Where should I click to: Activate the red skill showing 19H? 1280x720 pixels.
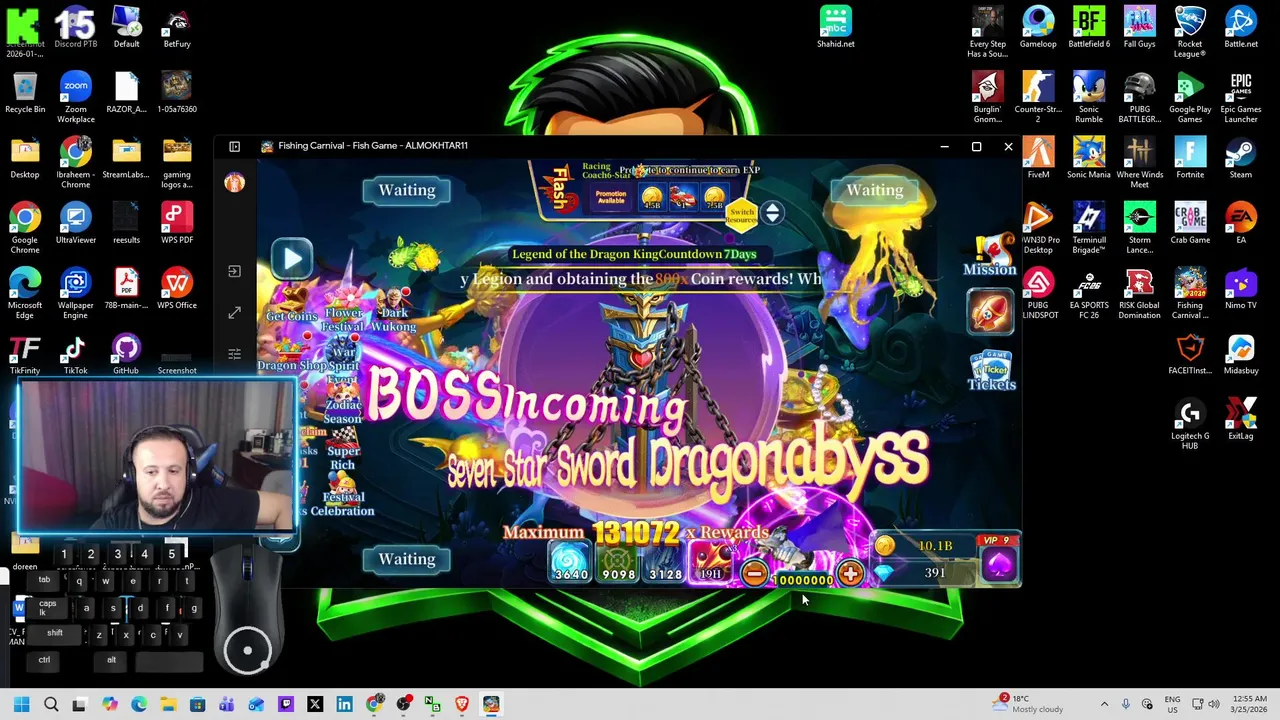(x=711, y=562)
